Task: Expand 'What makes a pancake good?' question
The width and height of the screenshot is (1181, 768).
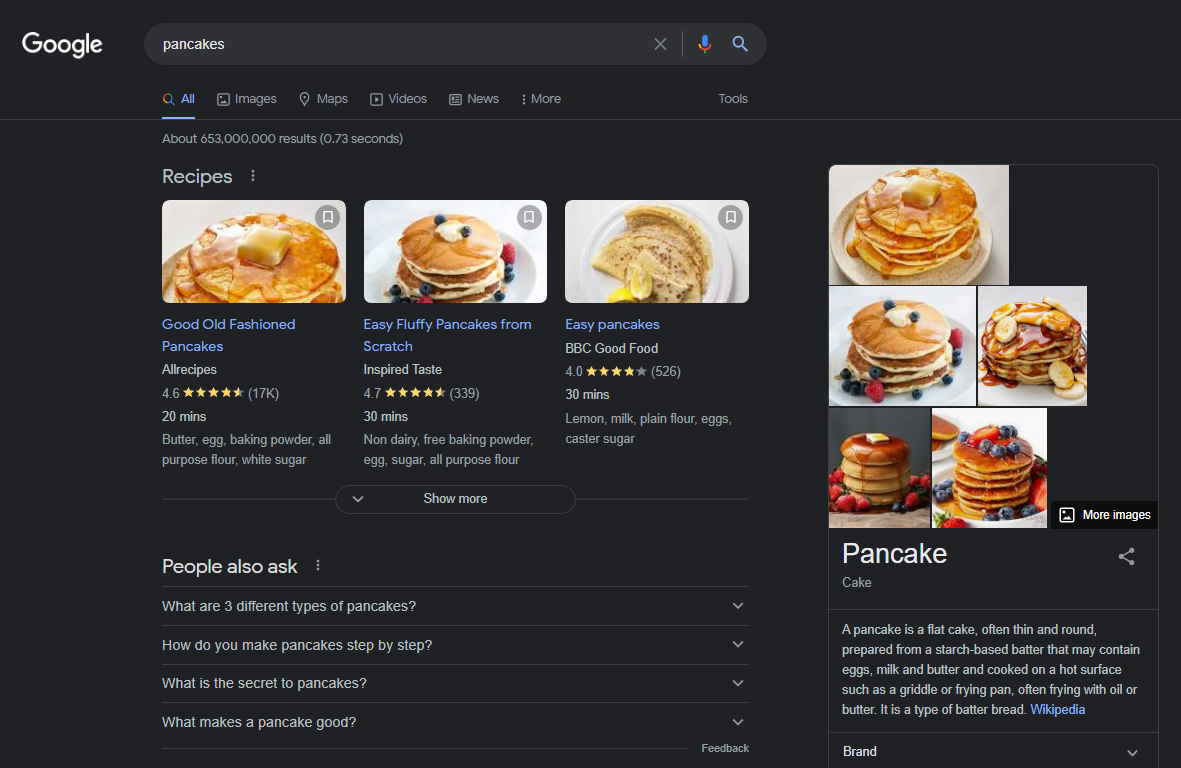Action: click(455, 722)
